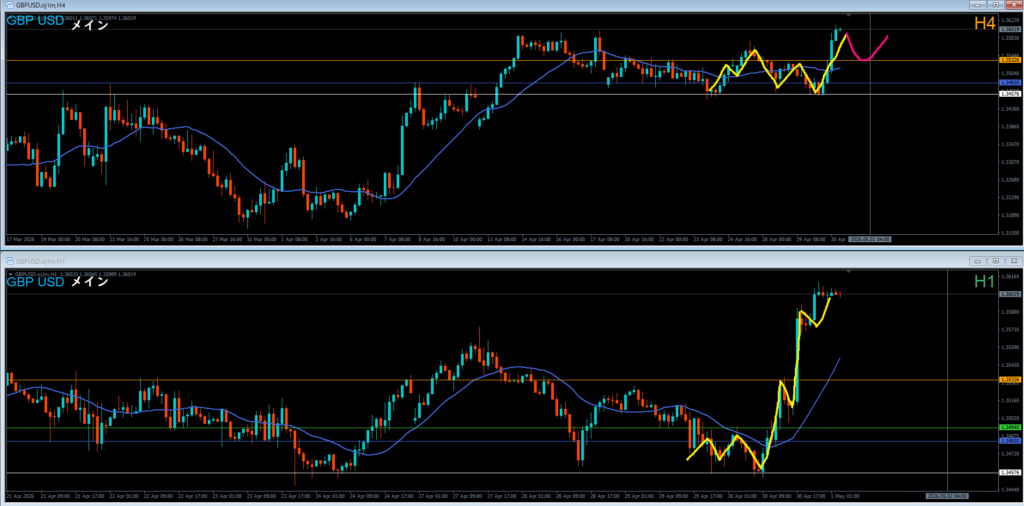Image resolution: width=1024 pixels, height=506 pixels.
Task: Close the H1 chart window
Action: tap(1012, 260)
